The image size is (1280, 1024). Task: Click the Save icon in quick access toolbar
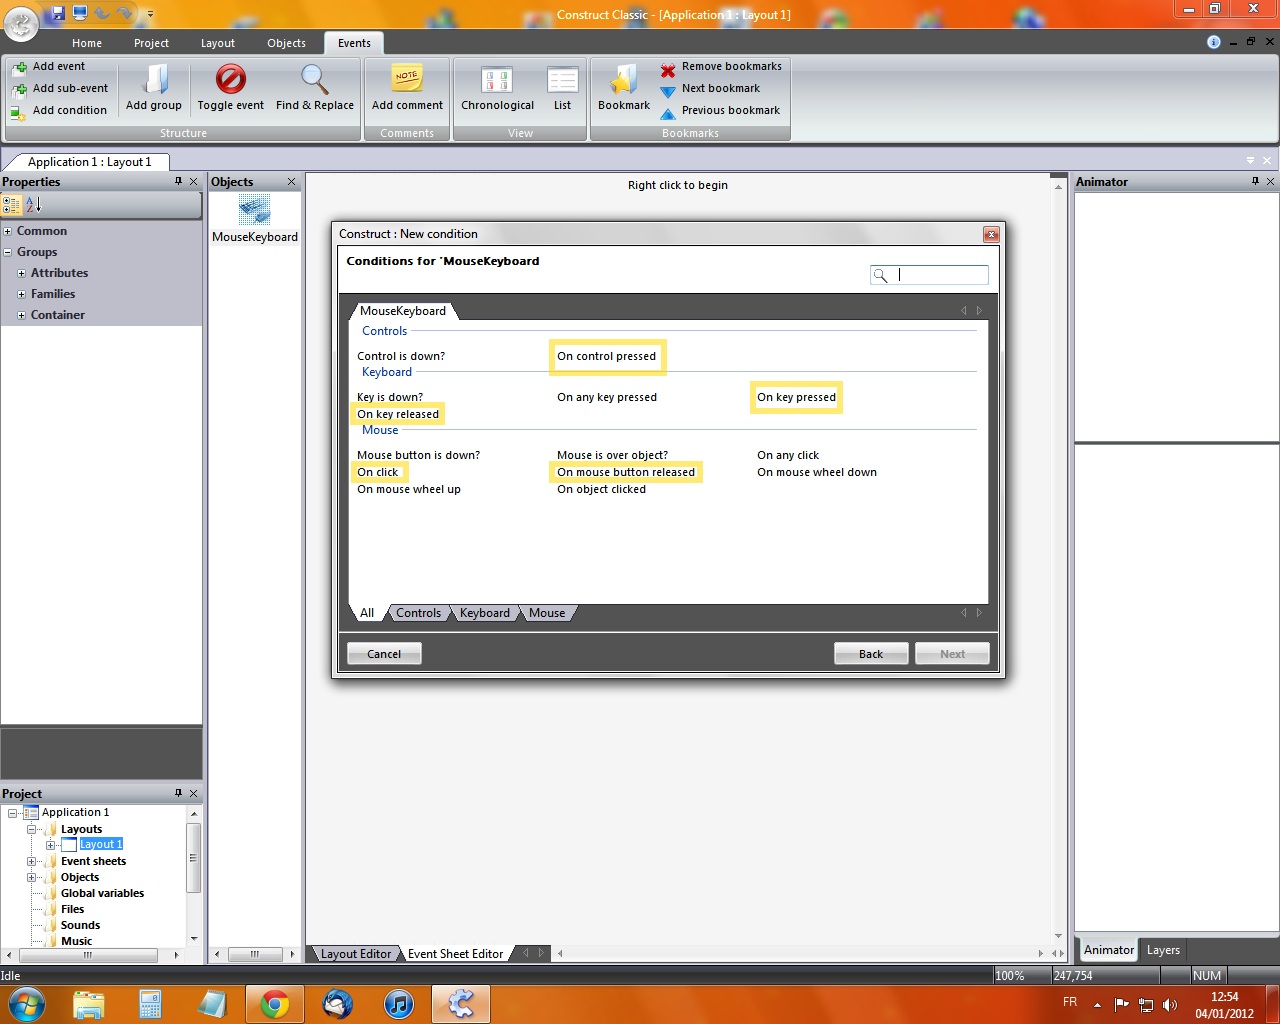pyautogui.click(x=58, y=13)
